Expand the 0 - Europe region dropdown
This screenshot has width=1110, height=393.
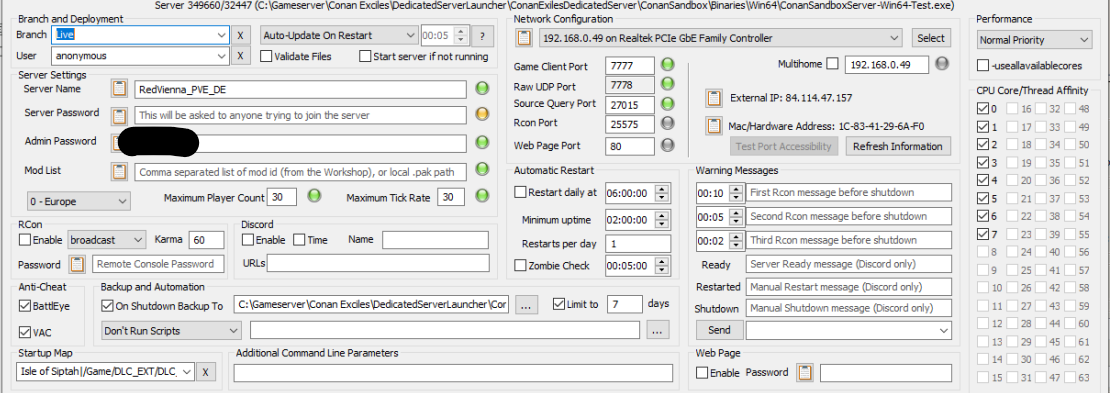[78, 201]
